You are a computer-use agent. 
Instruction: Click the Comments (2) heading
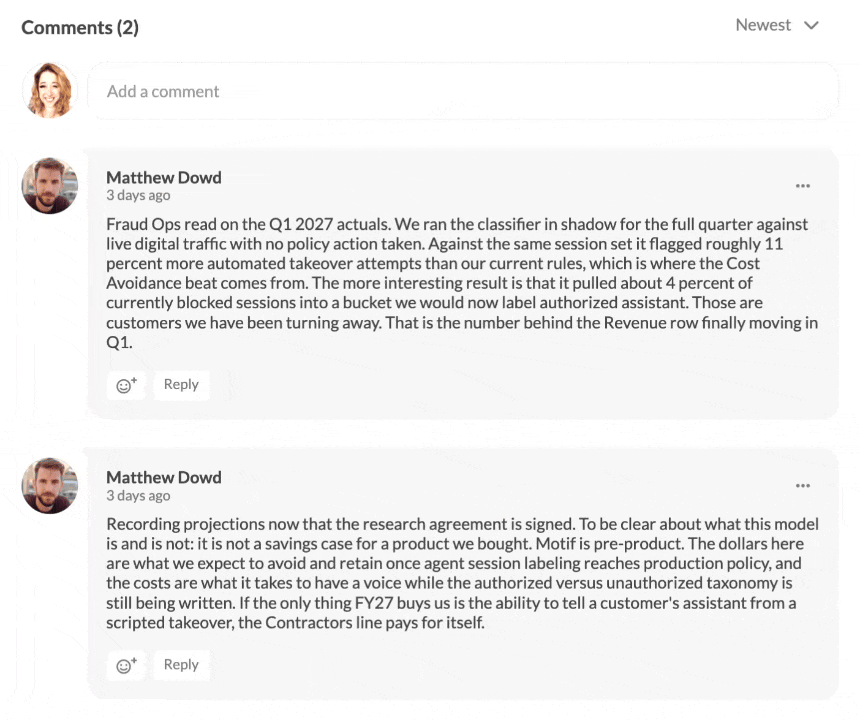[80, 27]
